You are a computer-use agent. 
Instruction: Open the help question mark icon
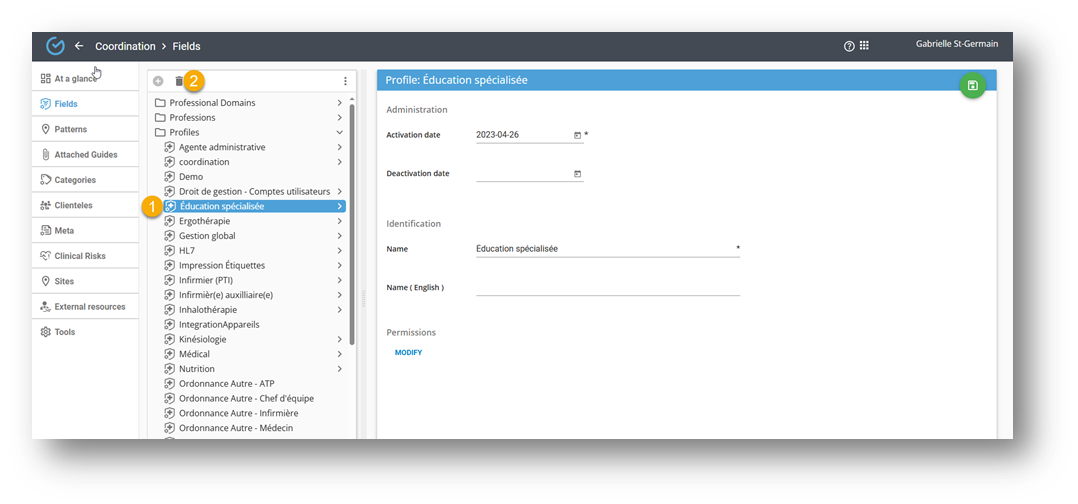(x=849, y=46)
